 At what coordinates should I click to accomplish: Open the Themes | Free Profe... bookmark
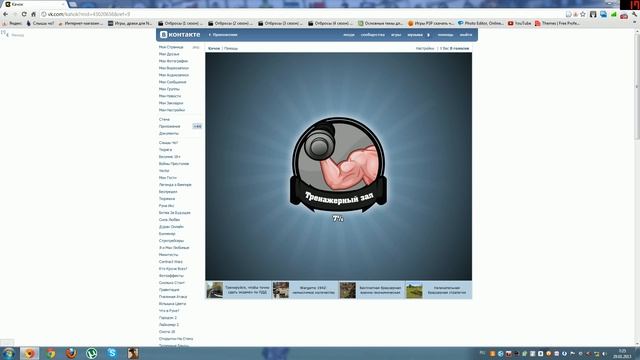[557, 23]
